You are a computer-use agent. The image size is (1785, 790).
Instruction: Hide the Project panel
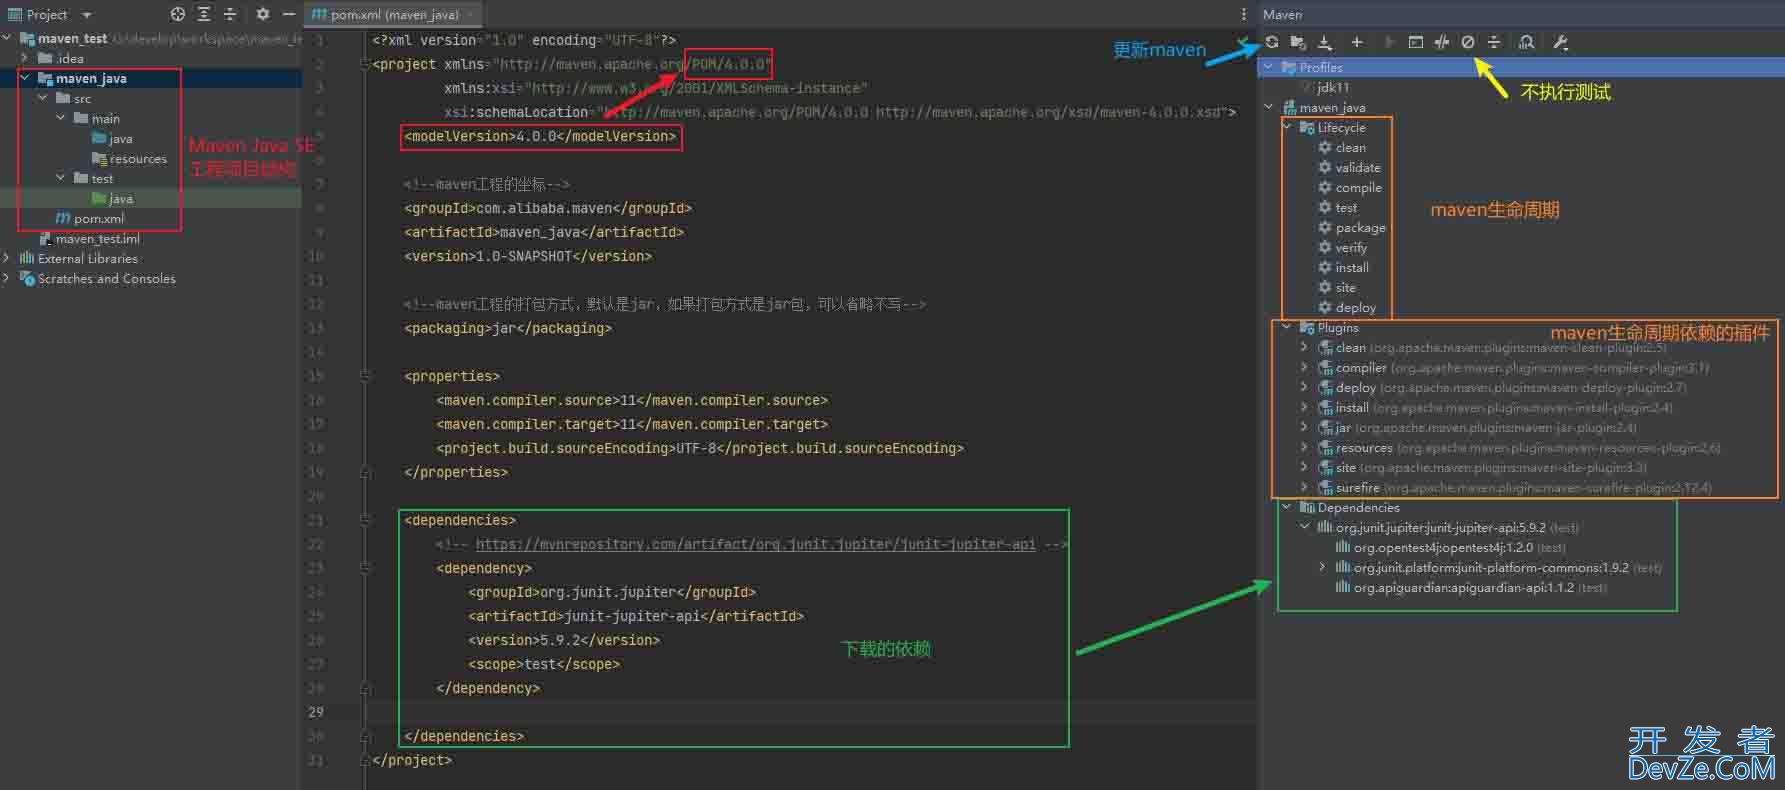pyautogui.click(x=288, y=14)
